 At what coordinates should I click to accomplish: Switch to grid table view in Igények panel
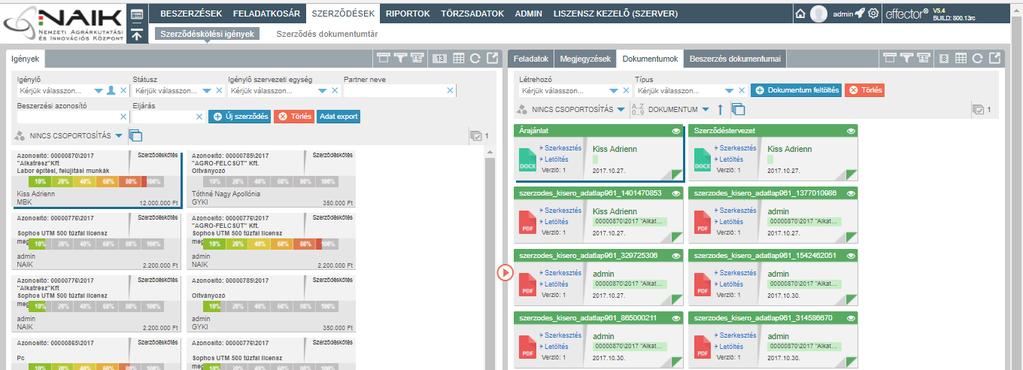point(459,59)
